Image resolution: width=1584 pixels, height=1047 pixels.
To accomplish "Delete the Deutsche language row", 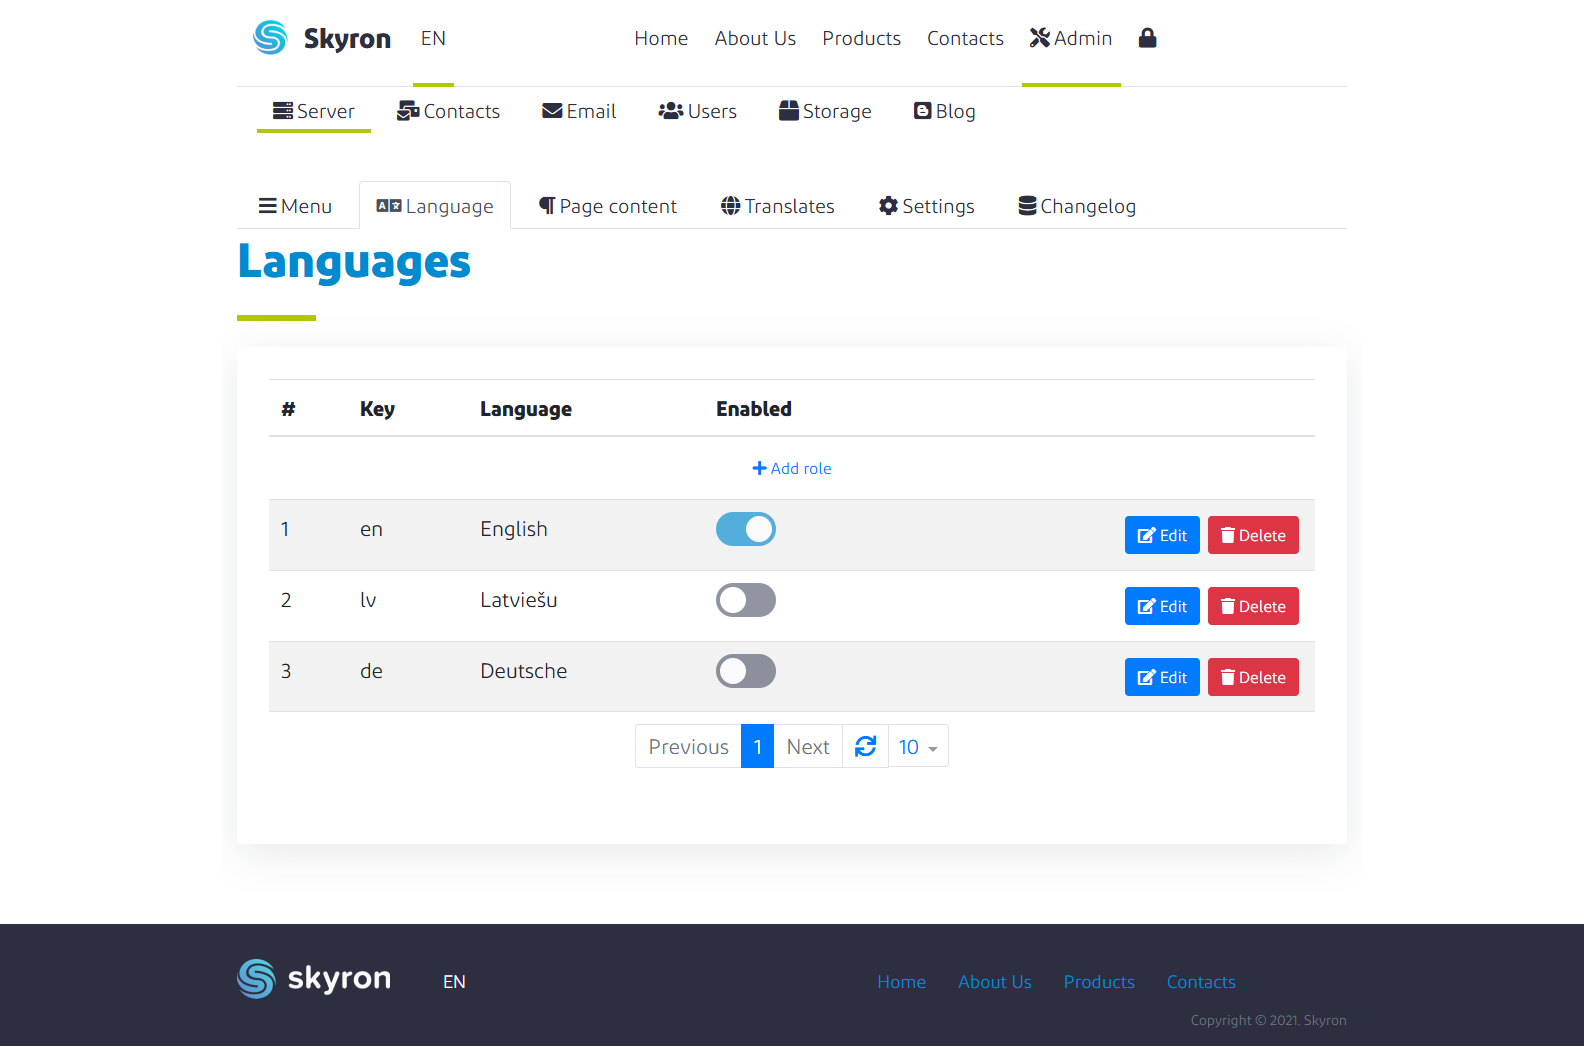I will click(1253, 677).
